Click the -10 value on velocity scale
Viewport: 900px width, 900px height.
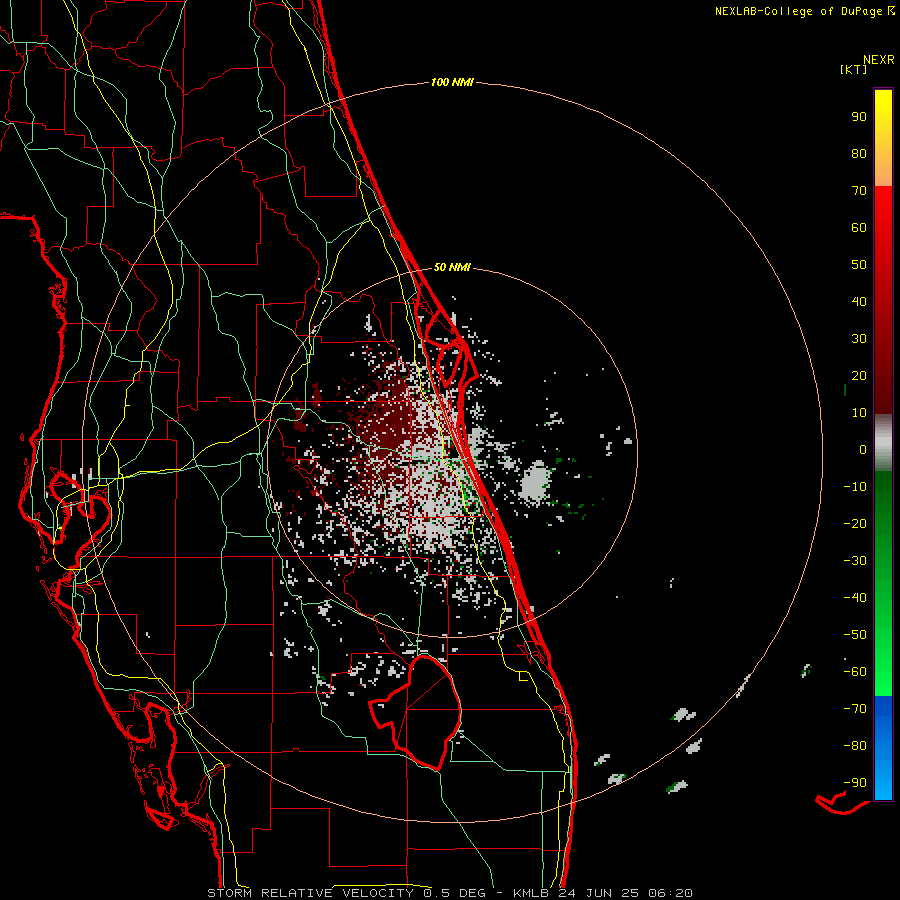855,487
